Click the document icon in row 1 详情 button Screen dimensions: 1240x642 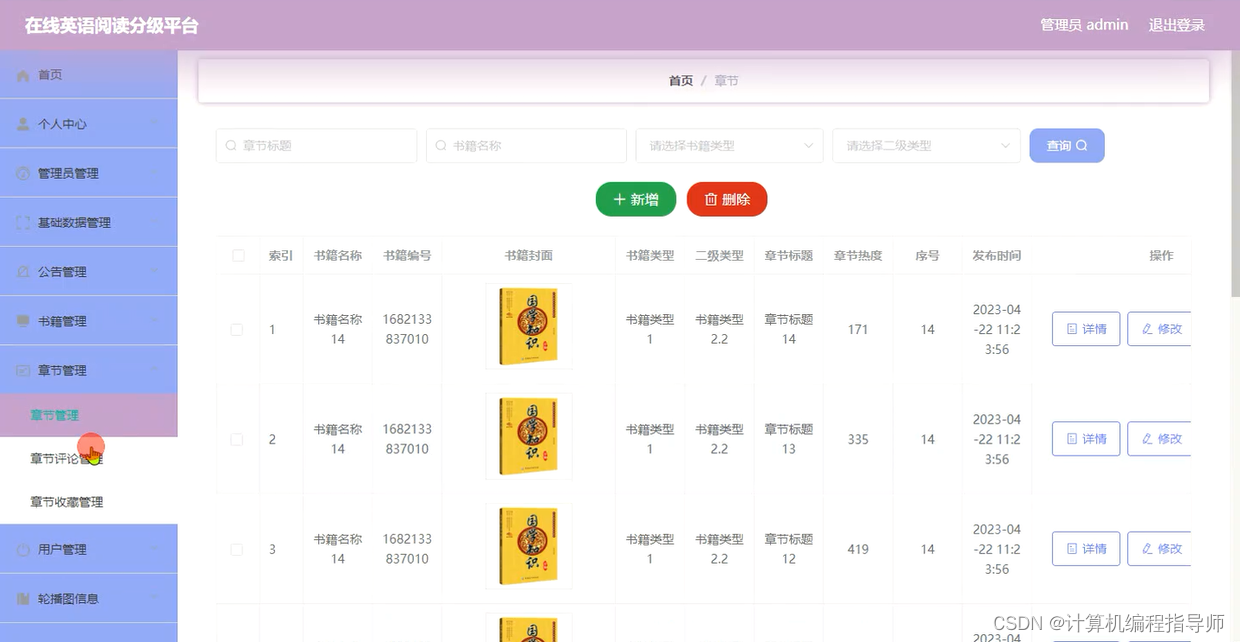(x=1071, y=329)
